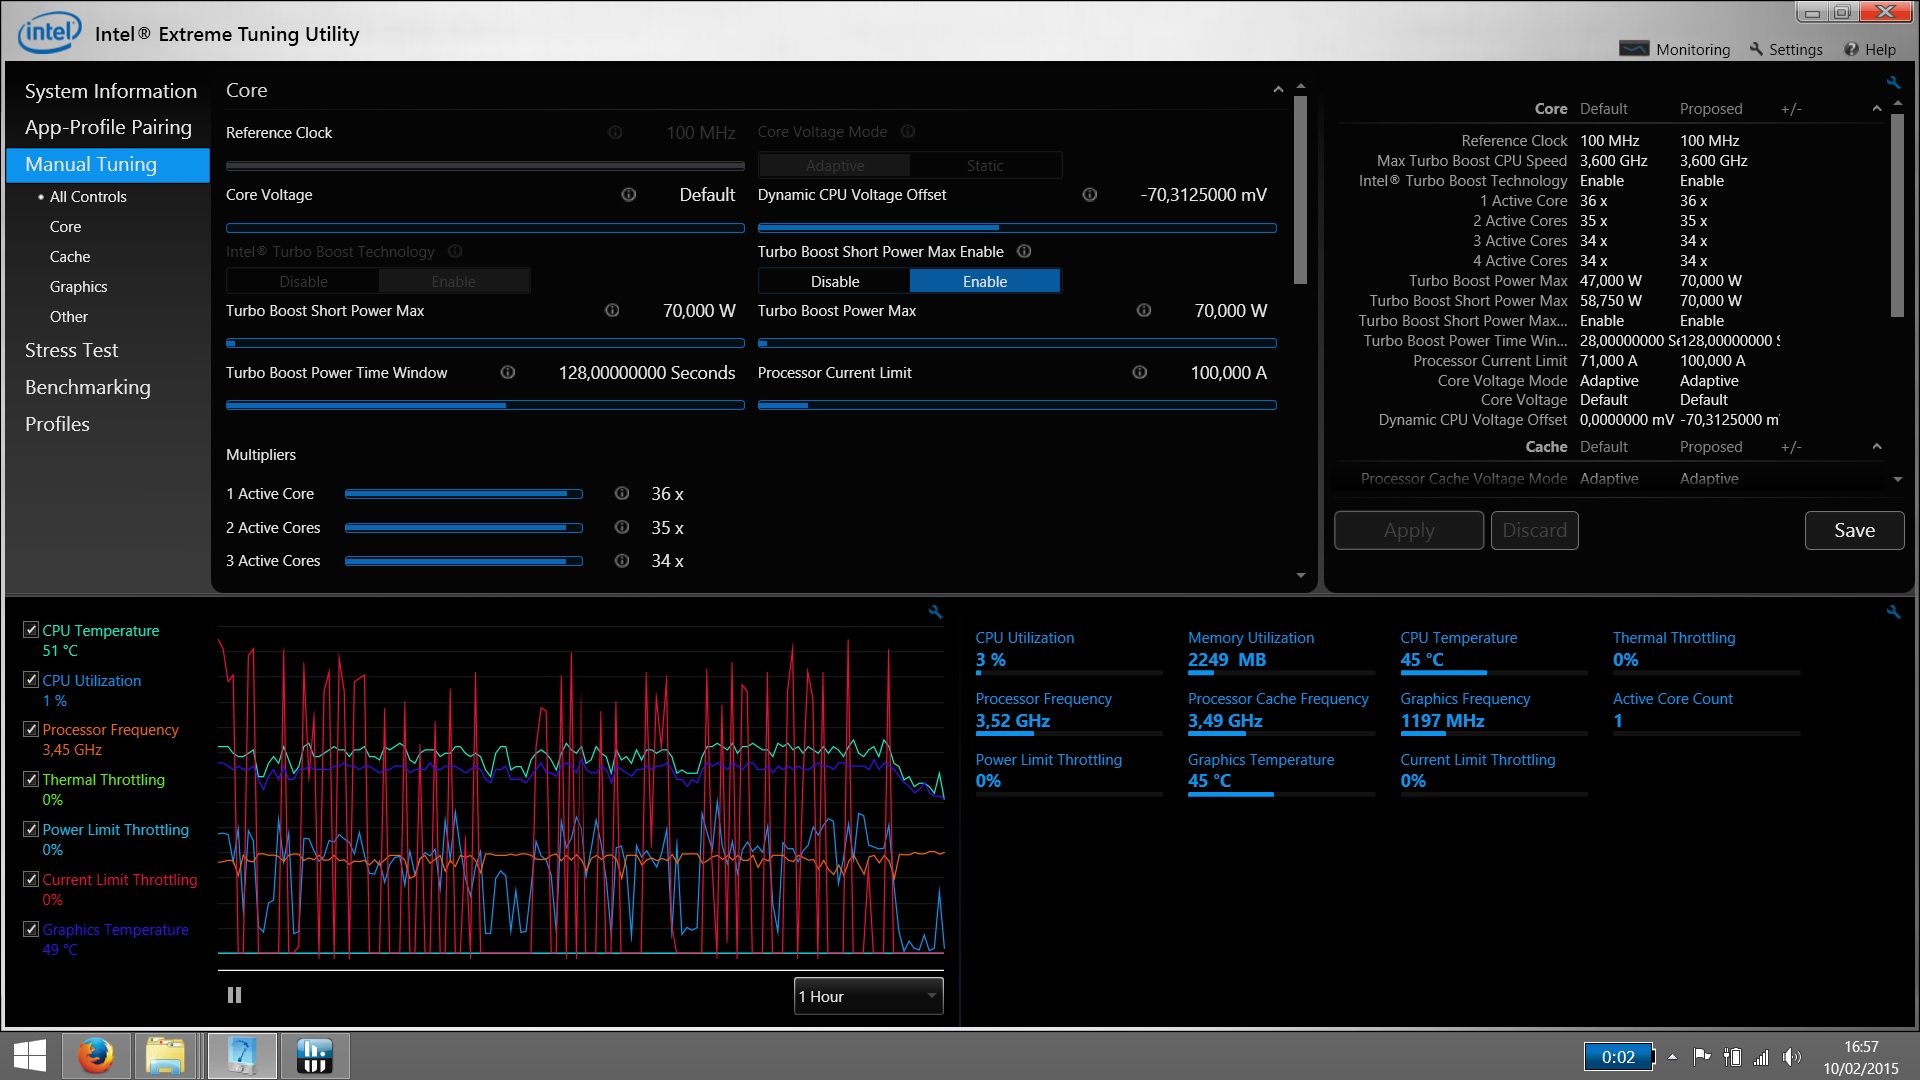Click info icon next to Core Voltage
The image size is (1920, 1080).
628,194
